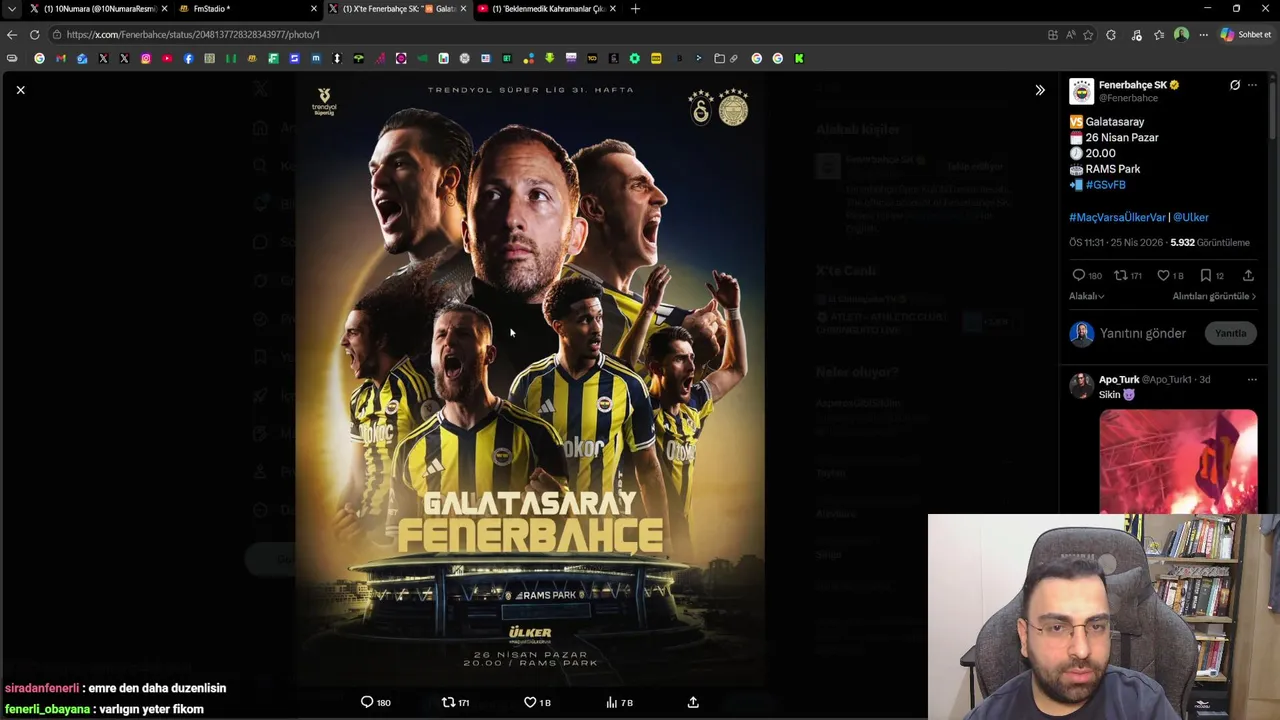Open a new browser tab with plus
This screenshot has height=720, width=1280.
[635, 9]
